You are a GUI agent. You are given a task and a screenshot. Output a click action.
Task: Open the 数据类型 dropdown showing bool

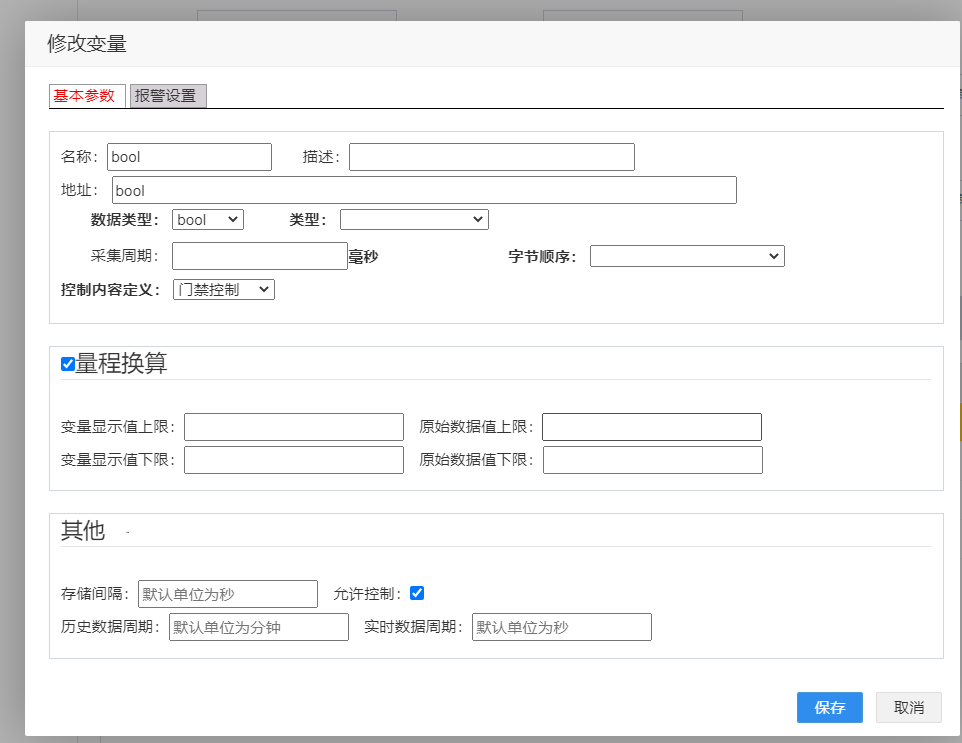207,220
